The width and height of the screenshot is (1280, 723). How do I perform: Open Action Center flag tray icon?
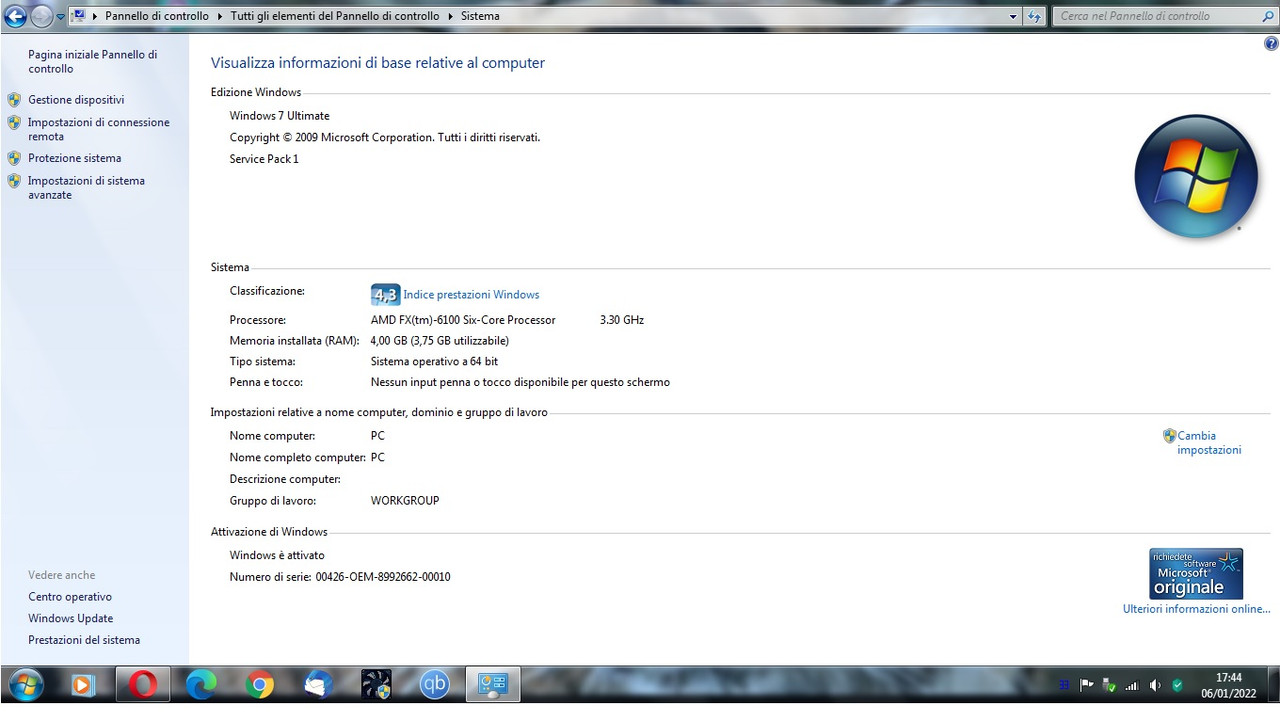coord(1087,686)
